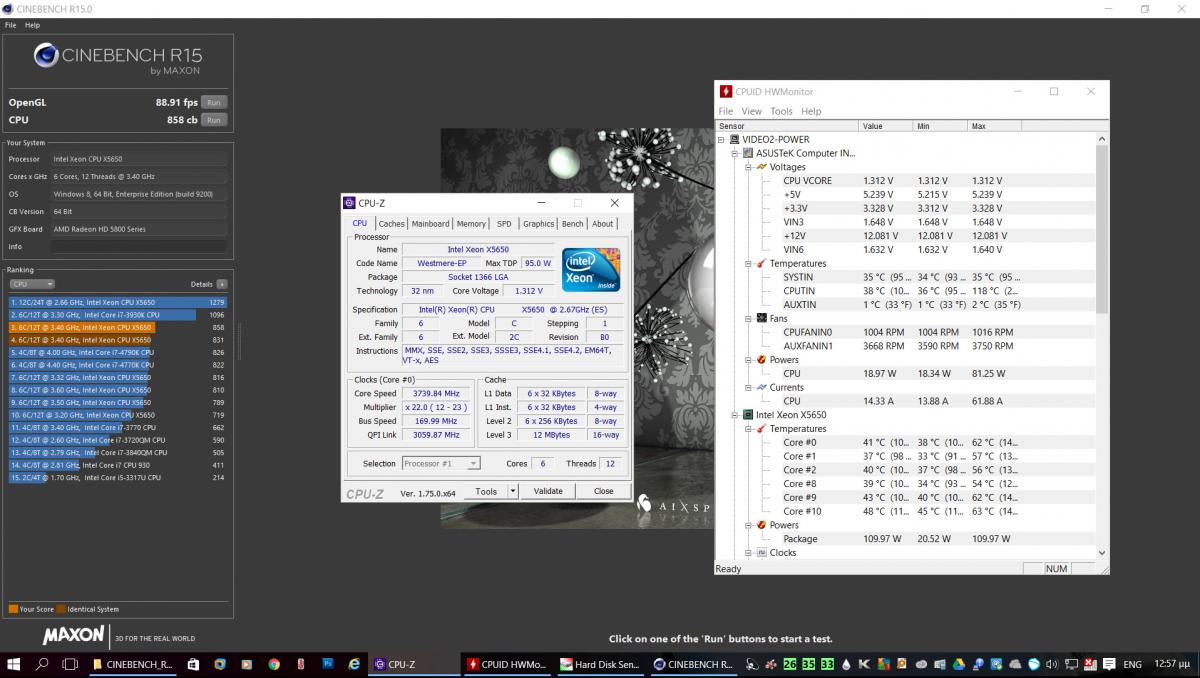
Task: Open the Bench tab in CPU-Z
Action: coord(573,224)
